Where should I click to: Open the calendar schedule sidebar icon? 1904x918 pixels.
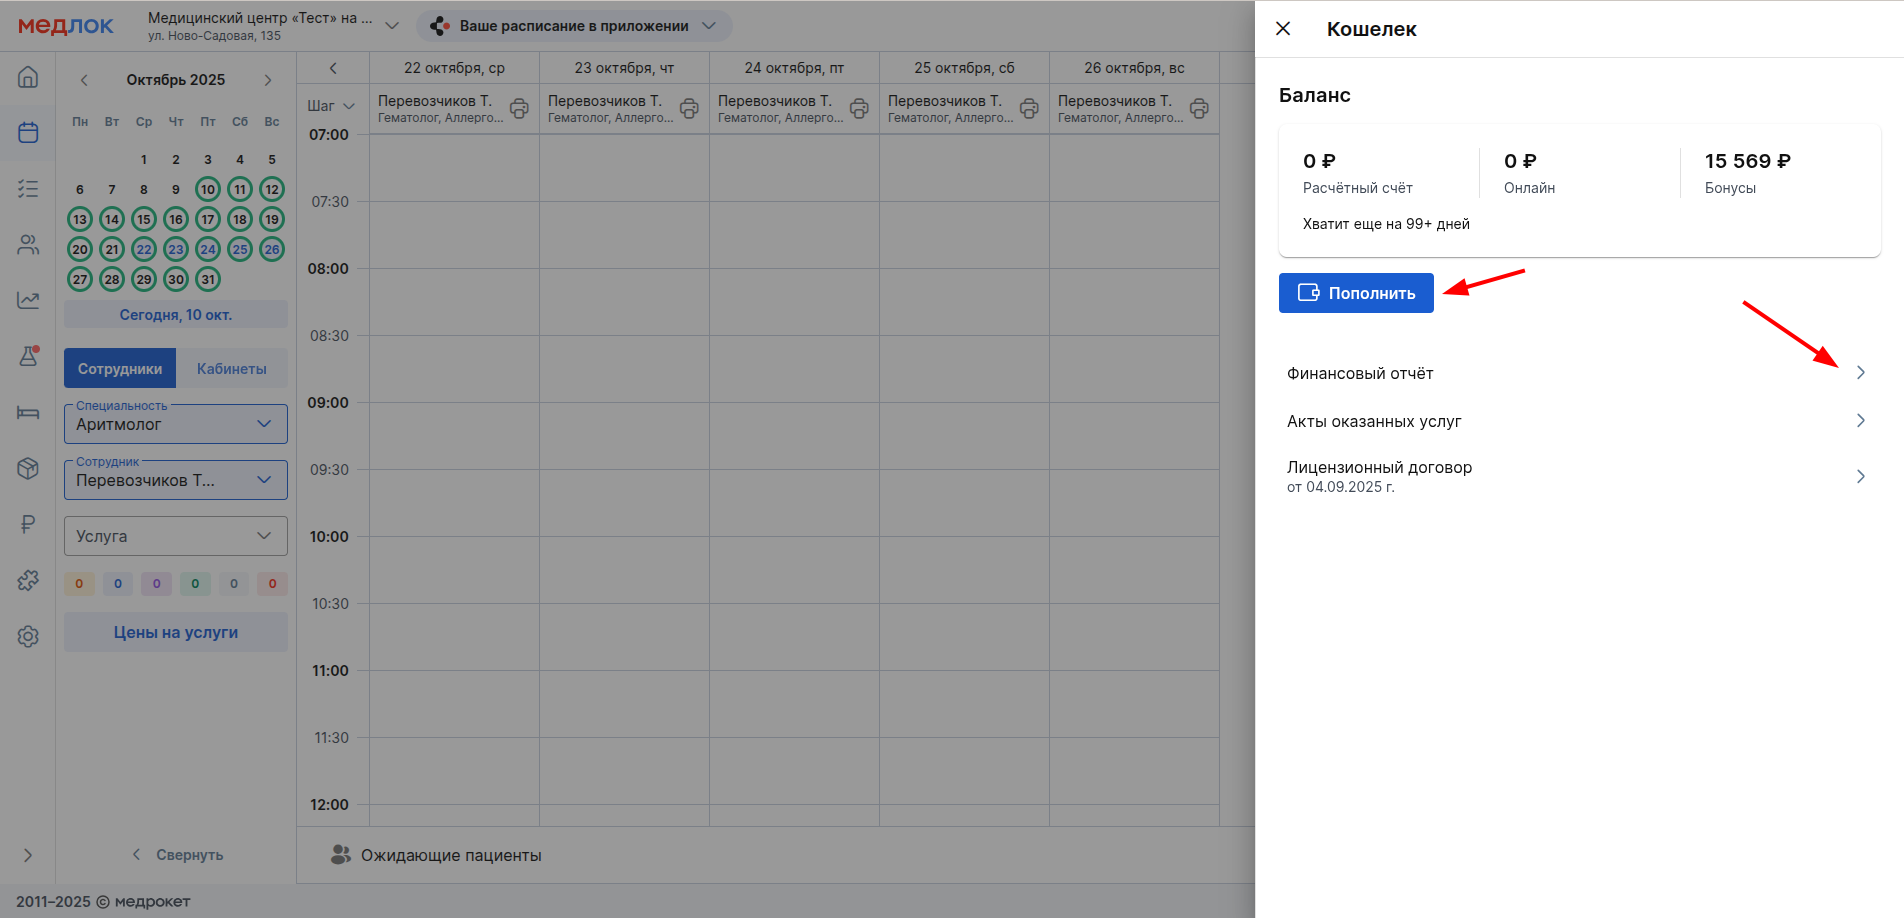pos(28,132)
